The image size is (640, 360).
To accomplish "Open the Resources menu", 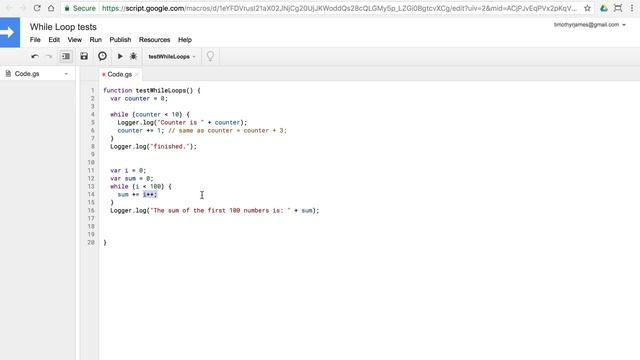I will (154, 40).
